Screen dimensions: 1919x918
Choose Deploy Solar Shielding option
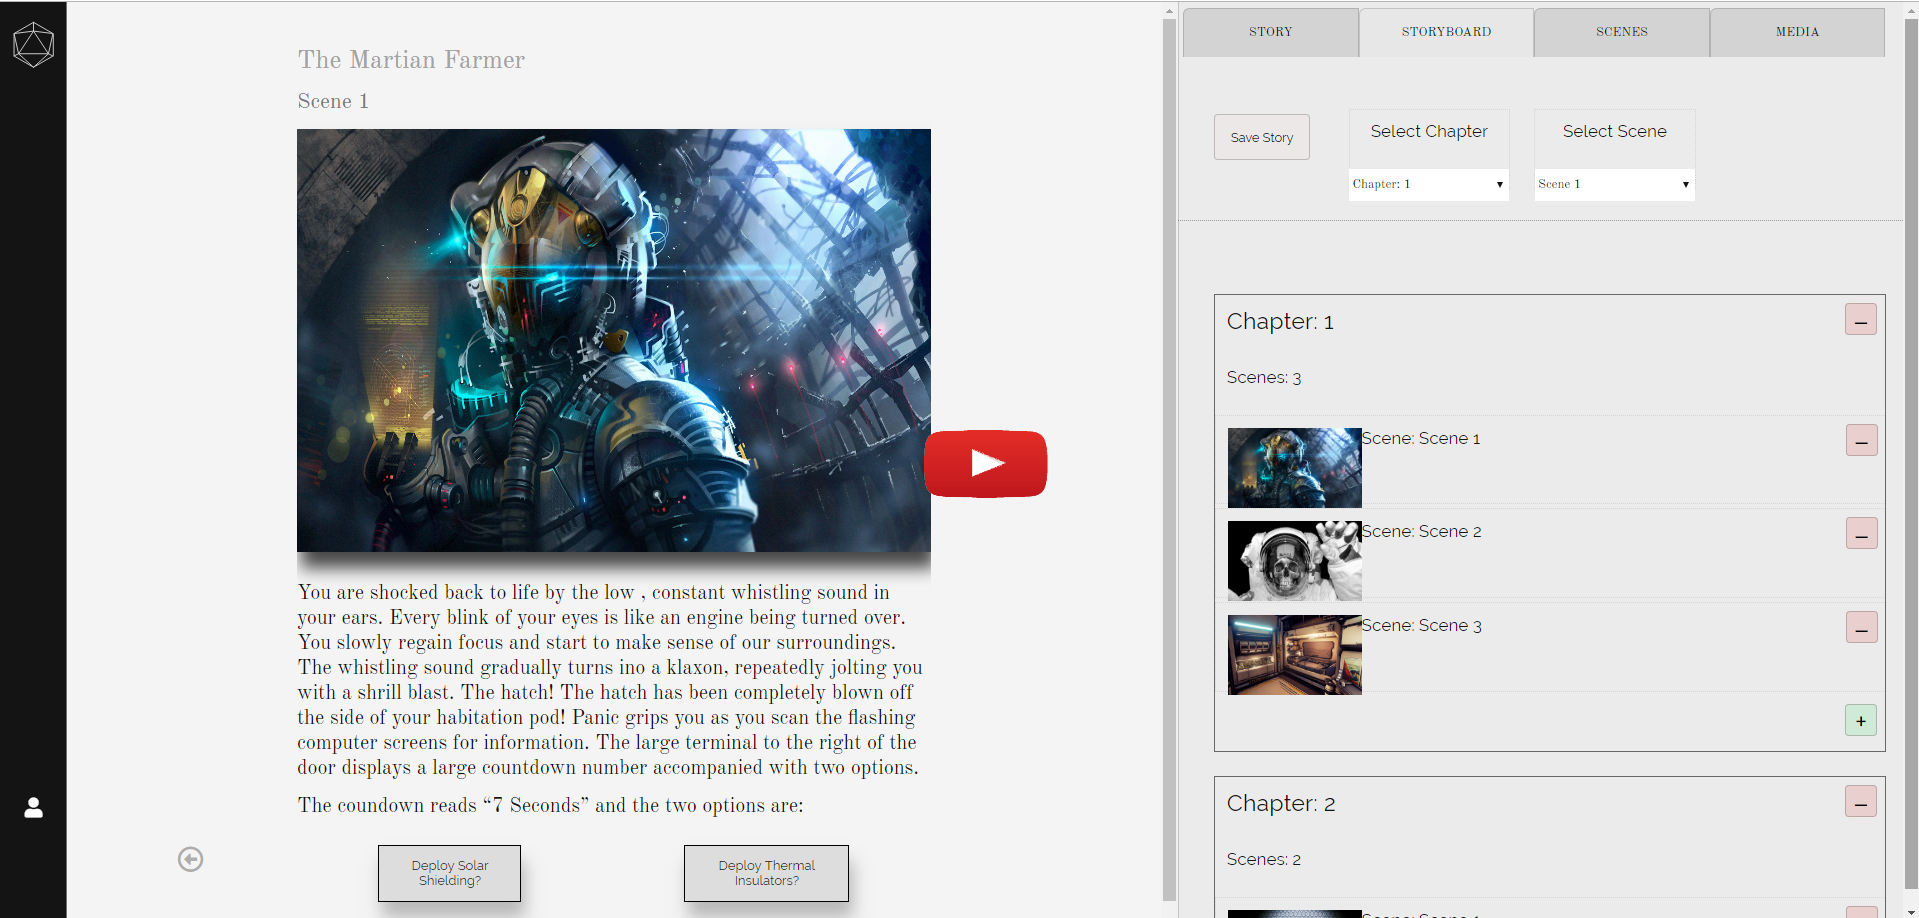(449, 873)
